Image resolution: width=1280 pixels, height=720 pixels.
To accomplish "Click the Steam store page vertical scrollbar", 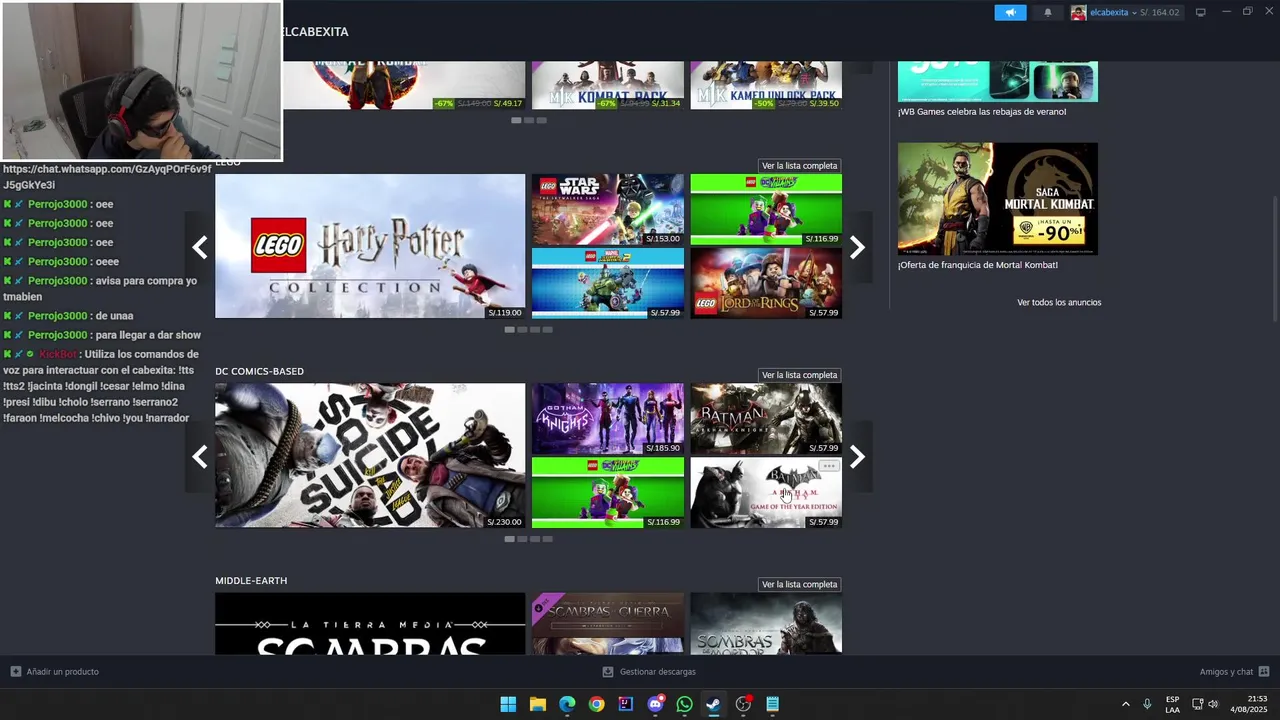I will 1274,260.
